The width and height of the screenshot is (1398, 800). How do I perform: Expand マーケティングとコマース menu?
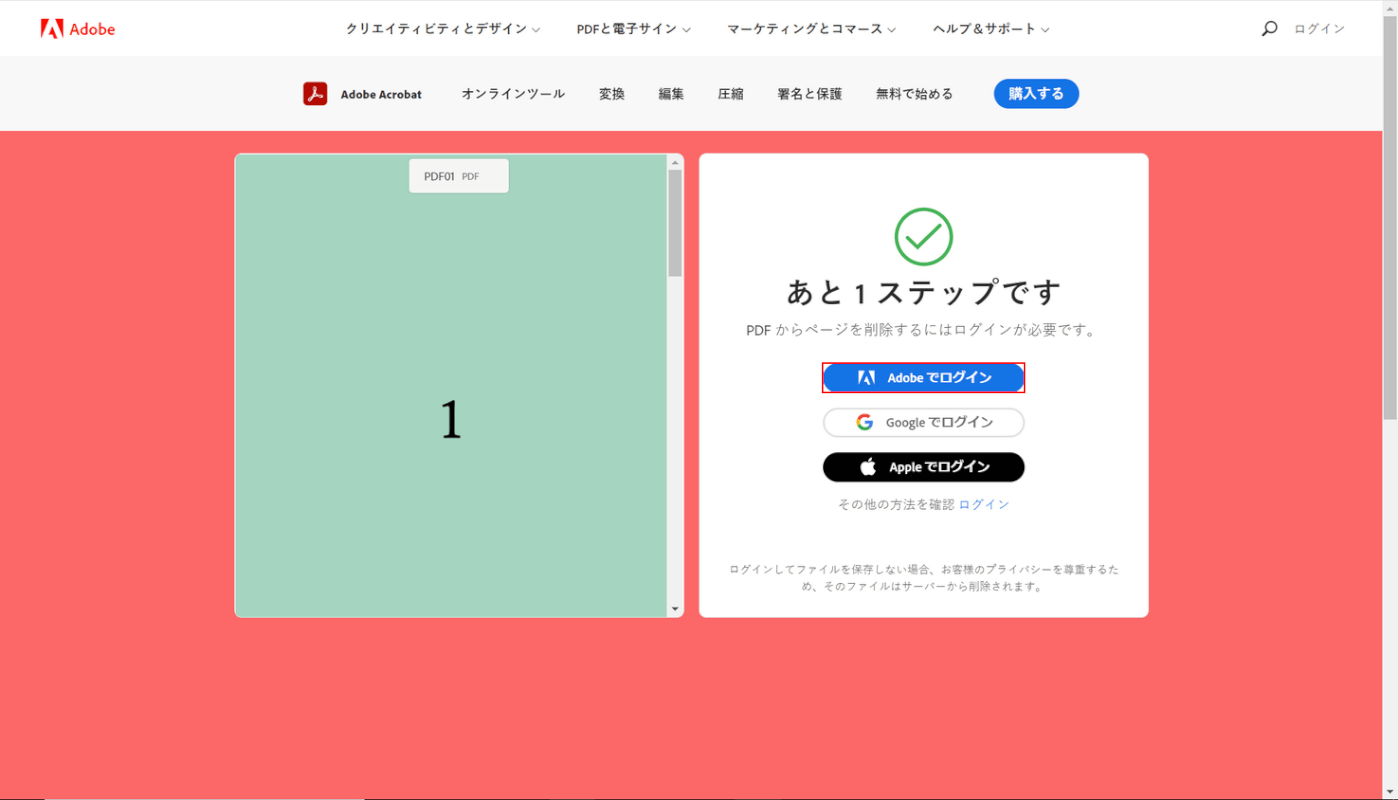pyautogui.click(x=811, y=29)
